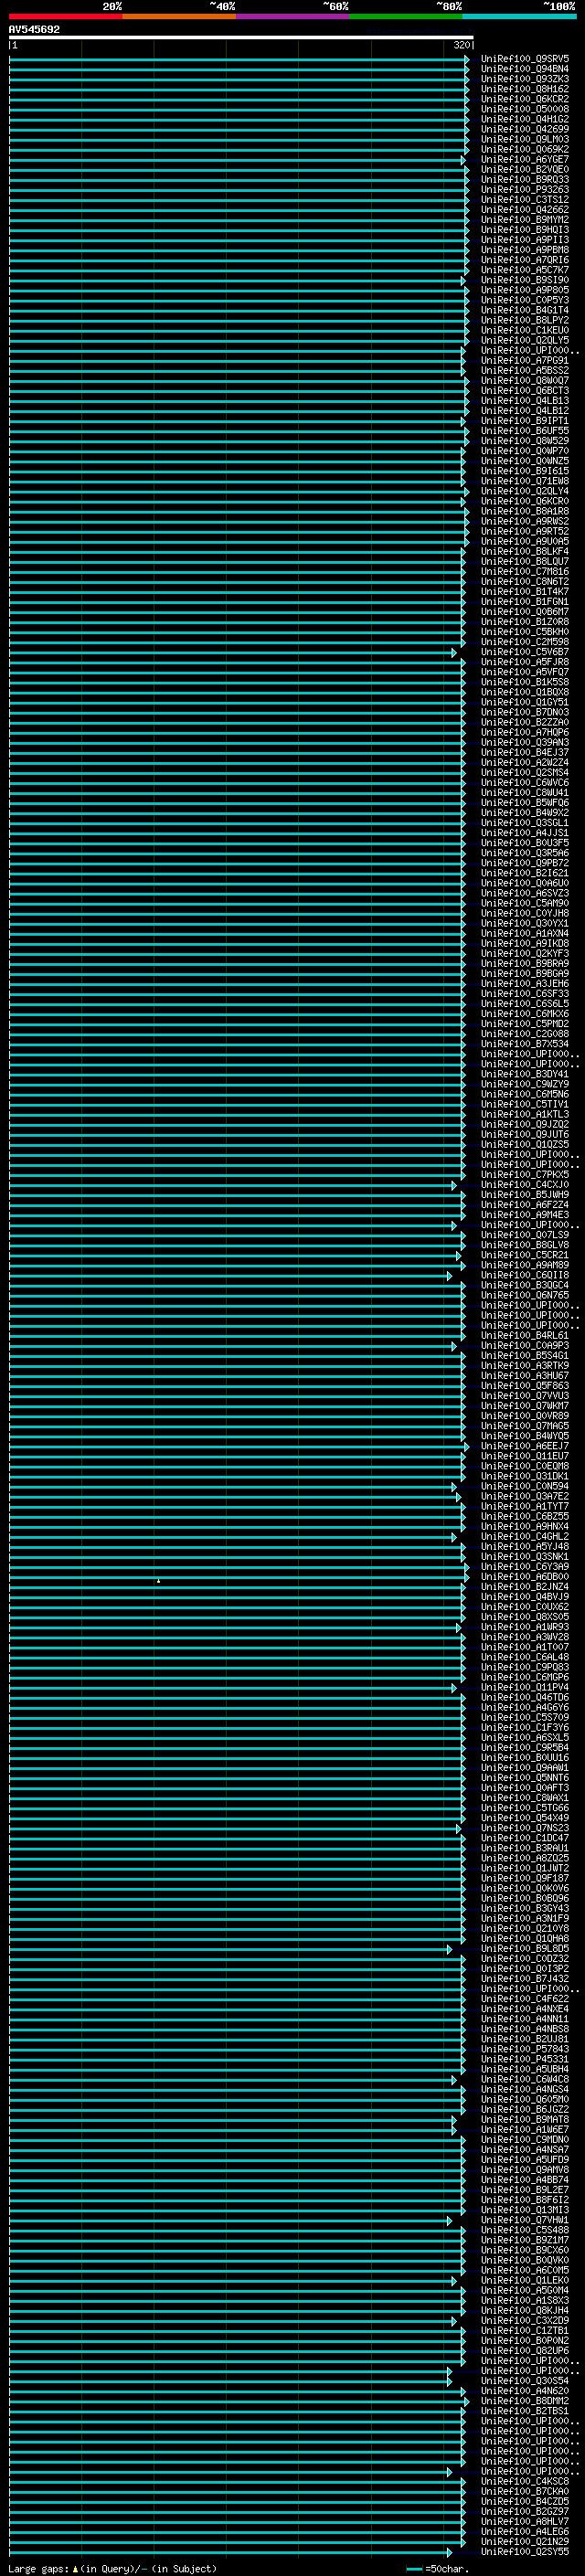
Task: Select hit UniRef100_Q6N765
Action: pos(525,1295)
